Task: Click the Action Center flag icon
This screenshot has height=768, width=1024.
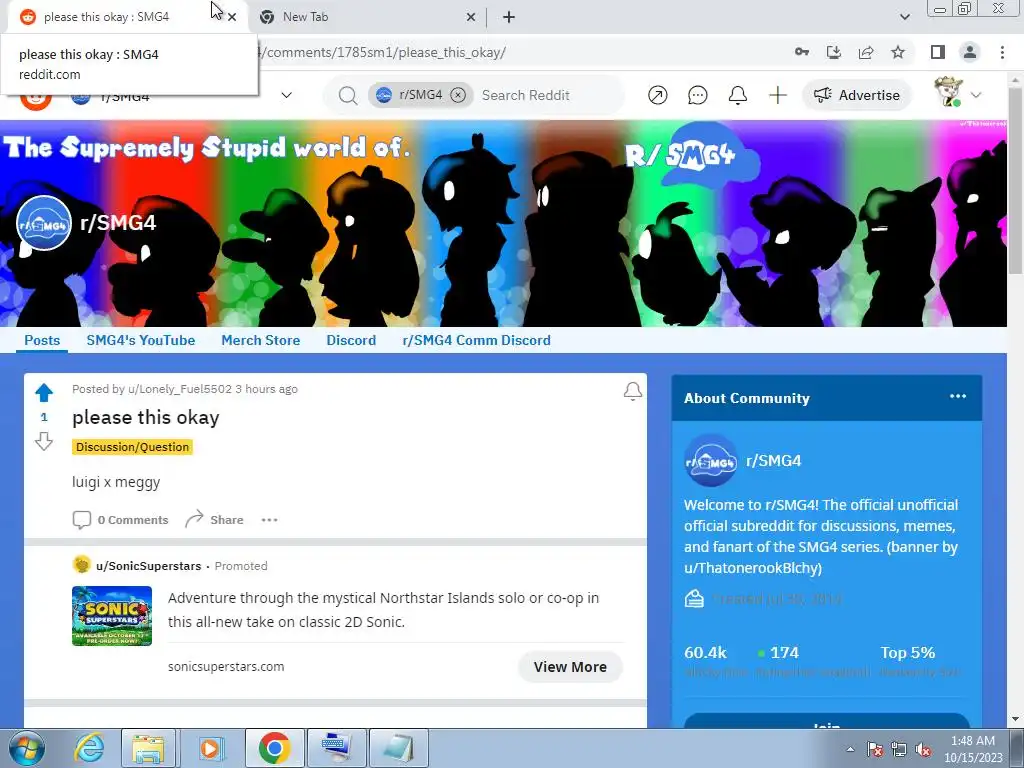Action: coord(875,750)
